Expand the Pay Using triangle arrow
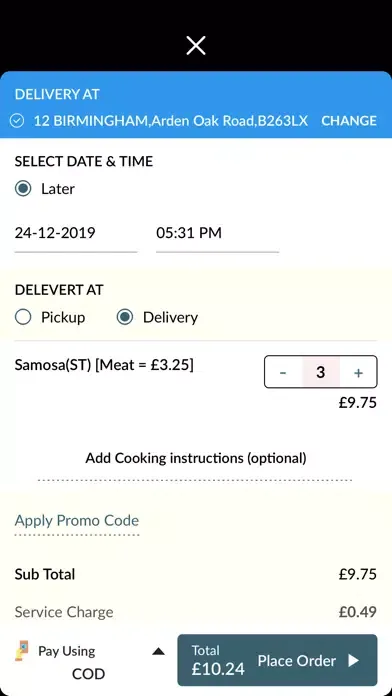The image size is (392, 696). click(x=158, y=652)
